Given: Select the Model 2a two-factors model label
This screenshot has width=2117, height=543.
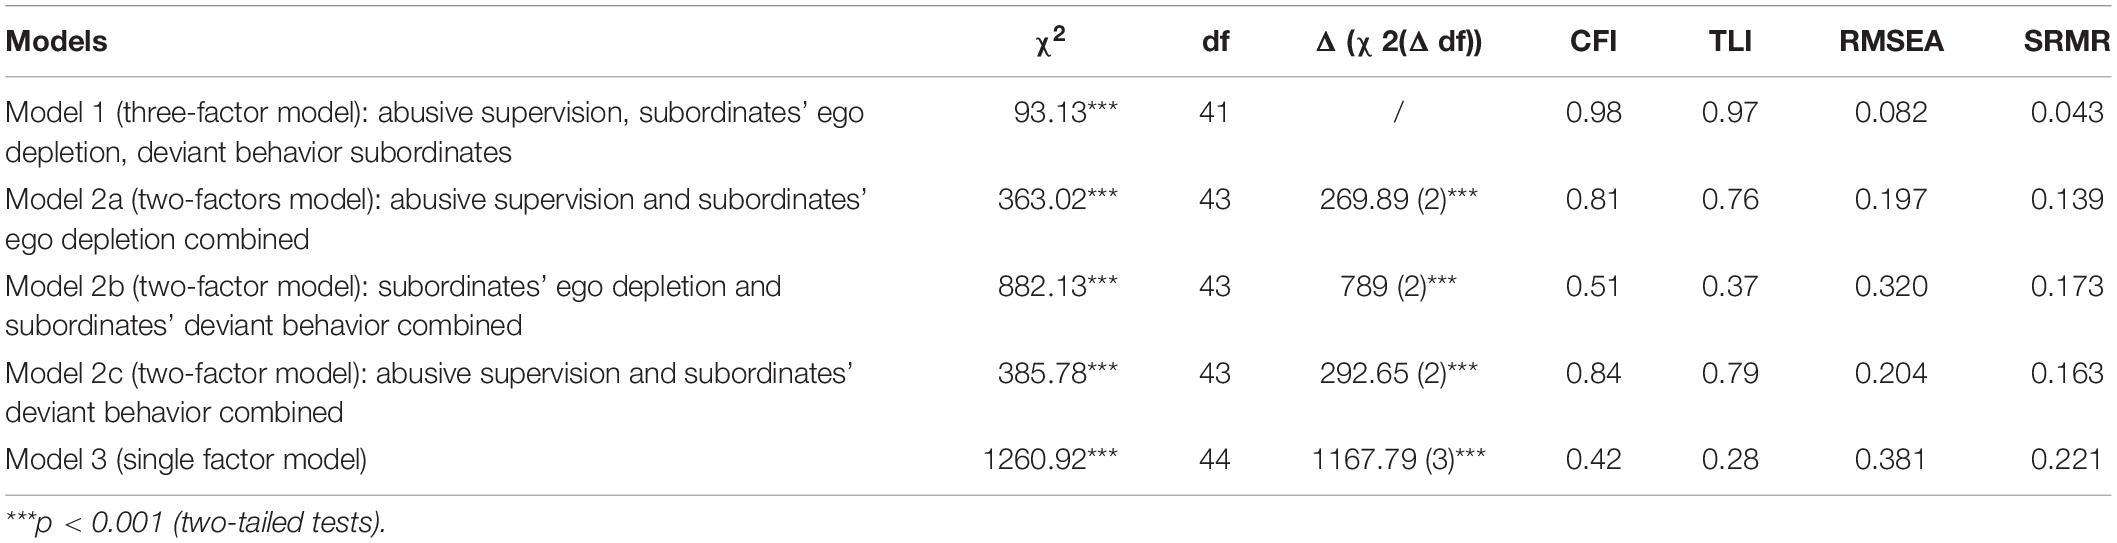Looking at the screenshot, I should coord(436,219).
